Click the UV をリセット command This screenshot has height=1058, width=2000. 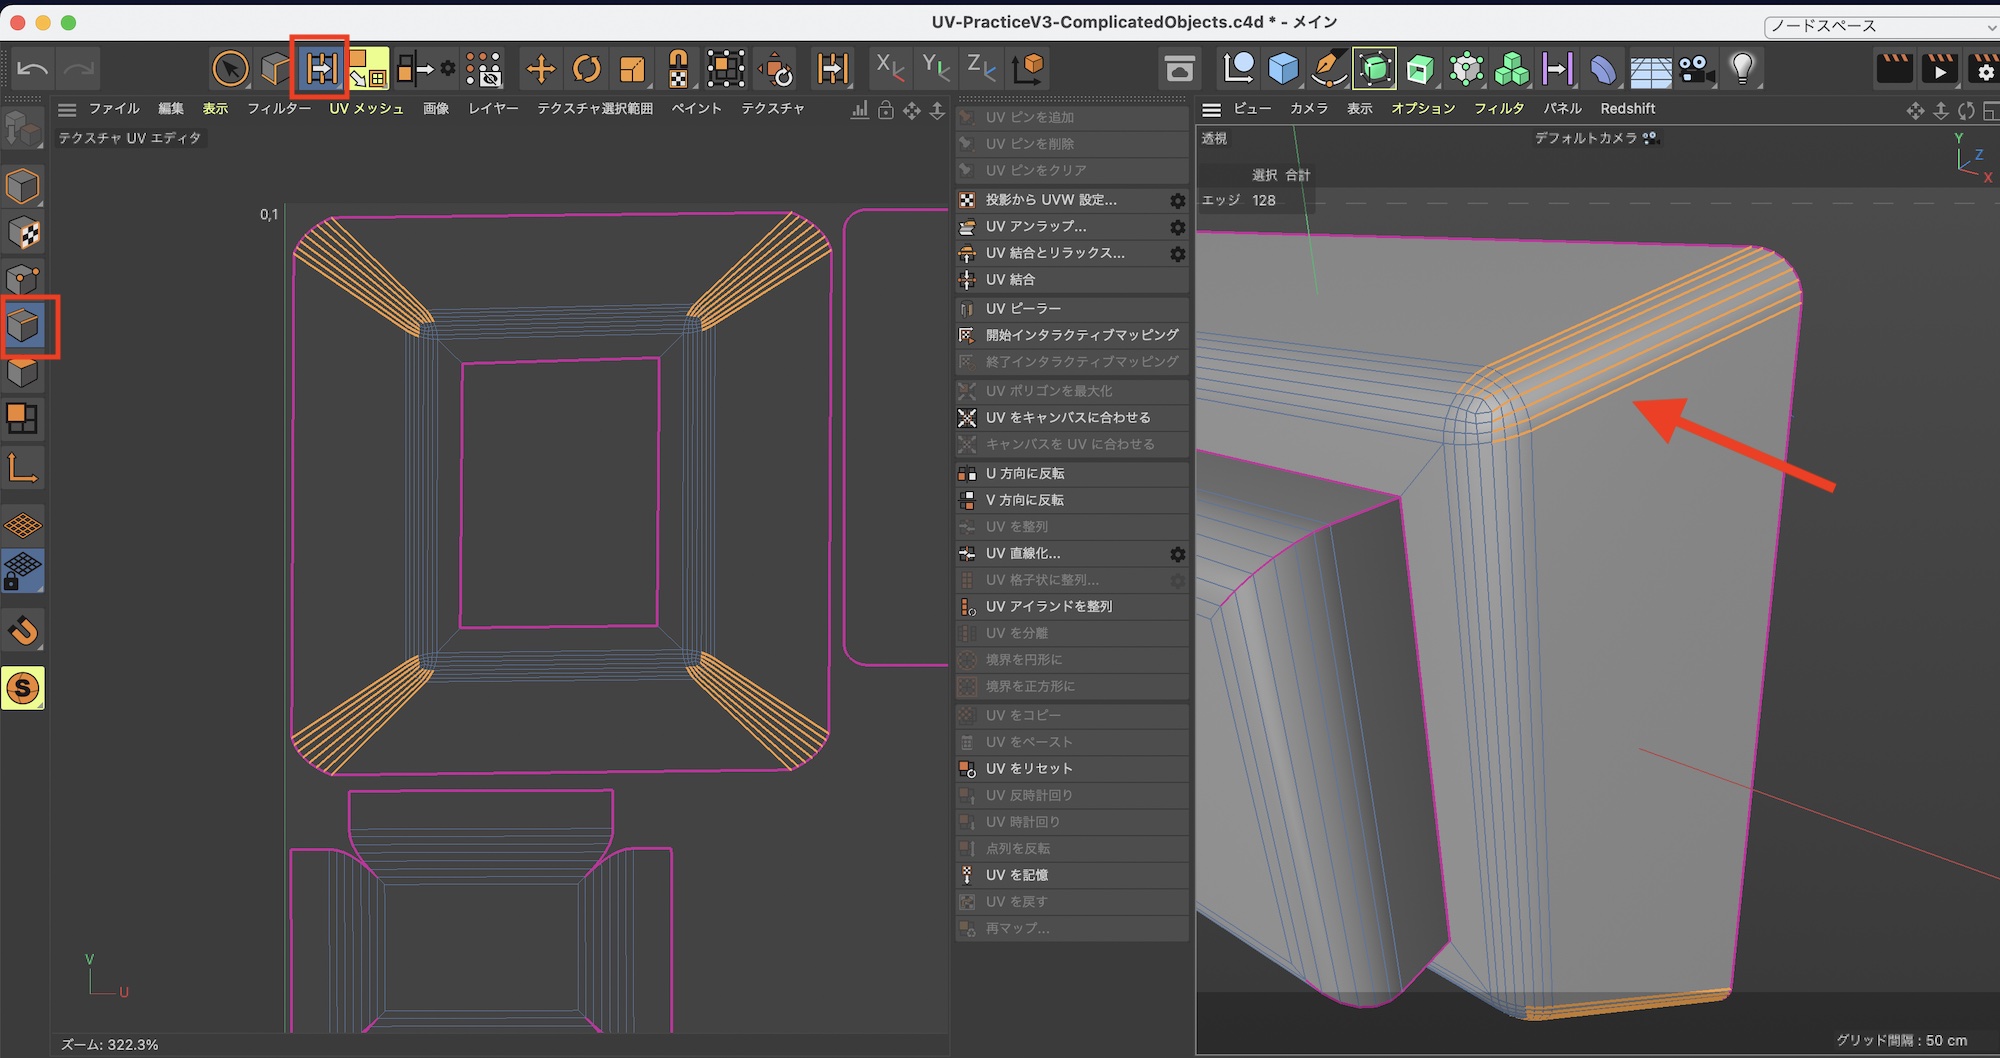click(x=1028, y=769)
